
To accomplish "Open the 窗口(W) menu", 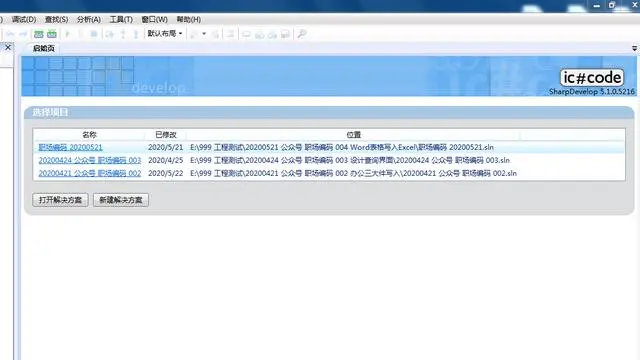I will coord(154,19).
